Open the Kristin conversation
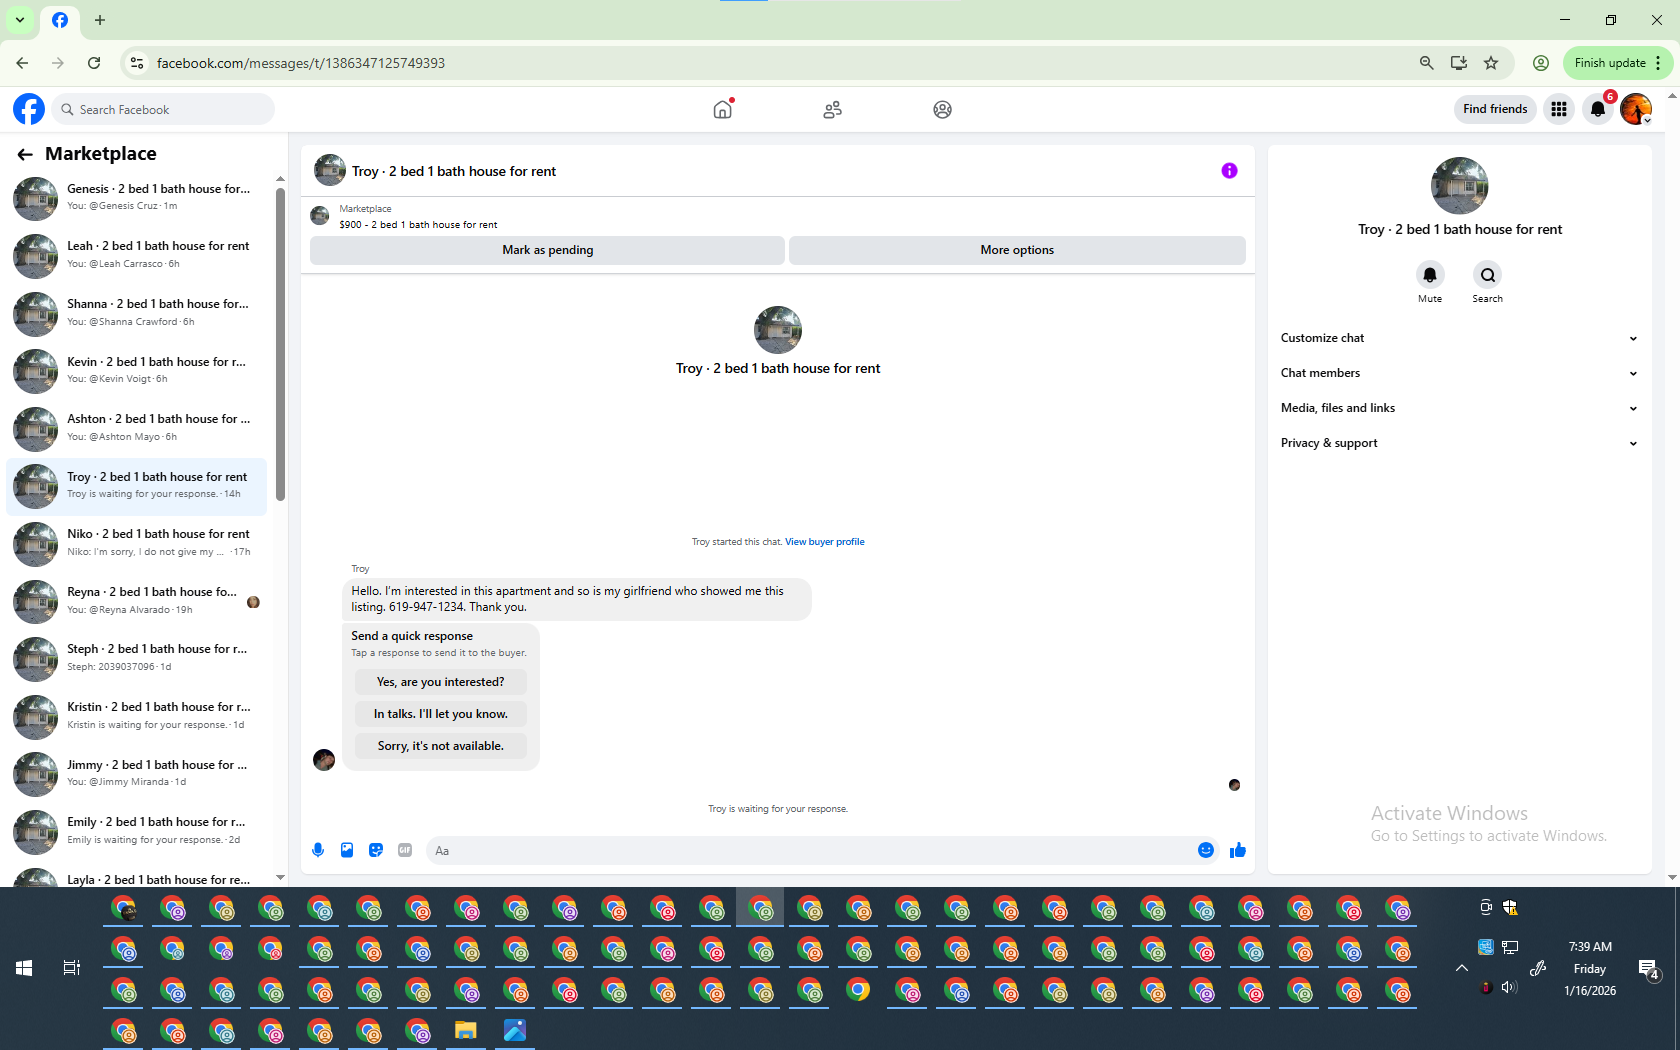 tap(137, 716)
